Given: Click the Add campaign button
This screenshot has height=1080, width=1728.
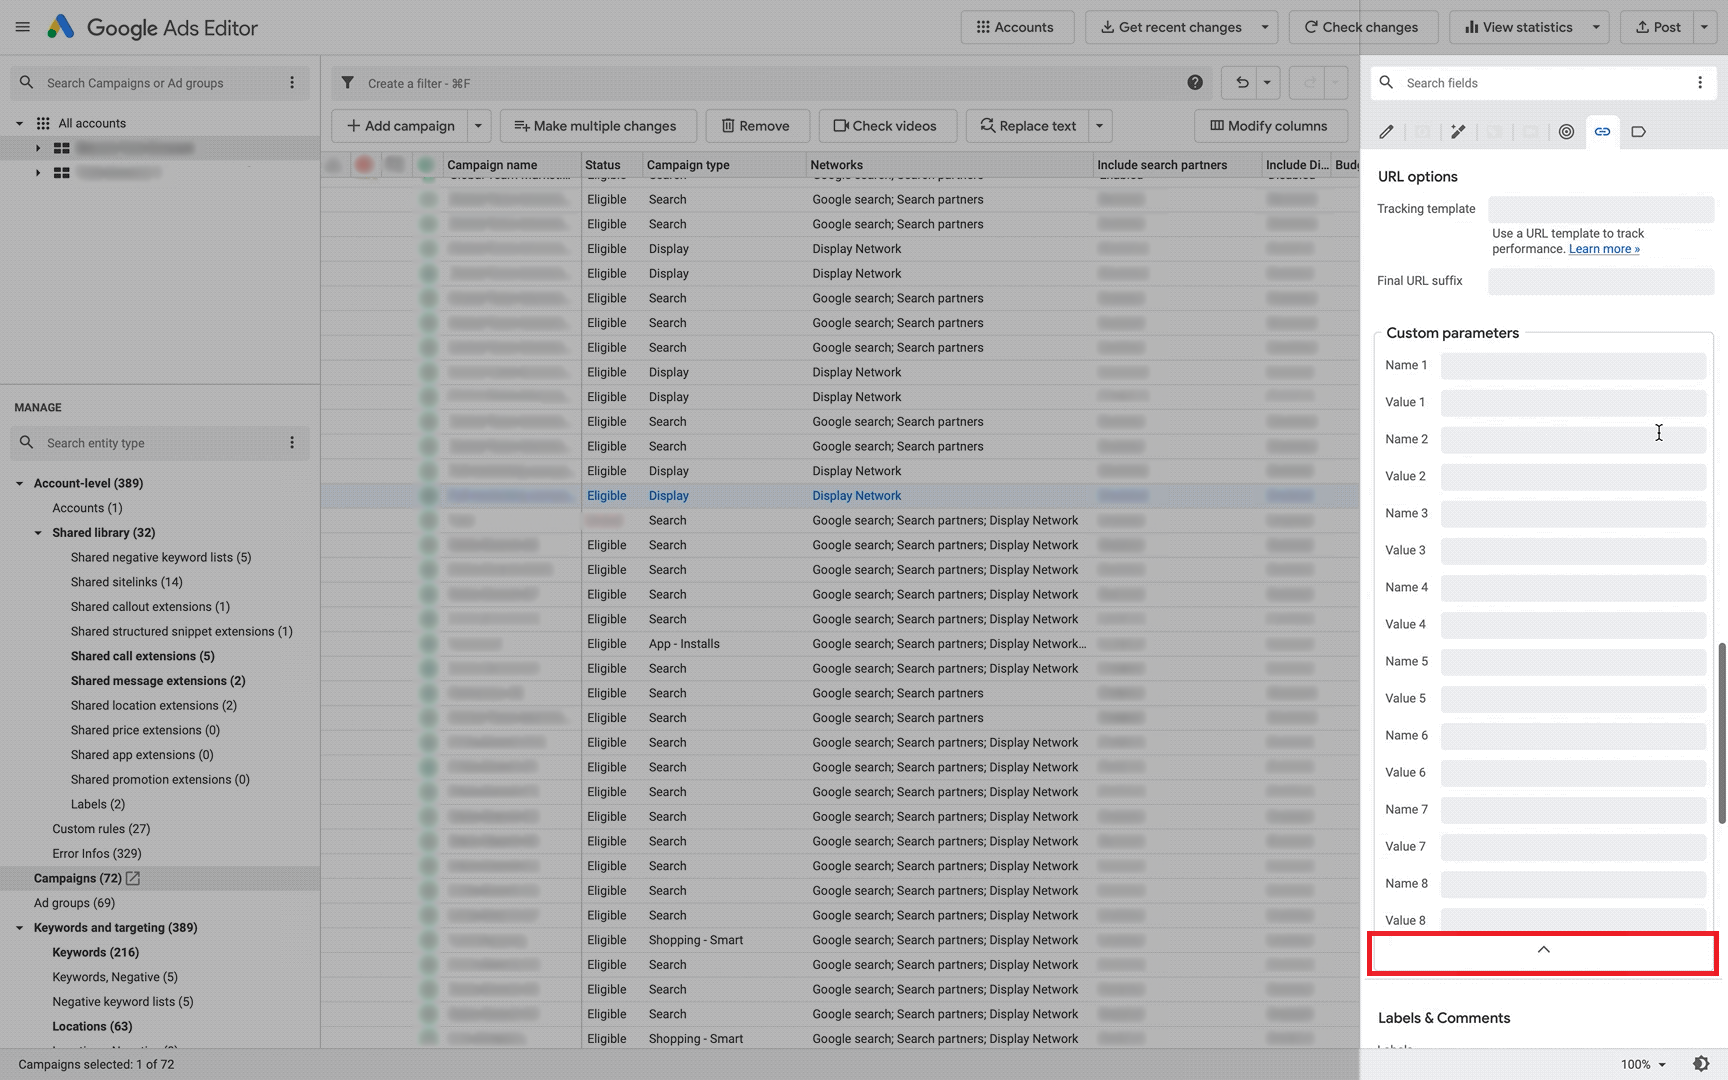Looking at the screenshot, I should pos(400,126).
